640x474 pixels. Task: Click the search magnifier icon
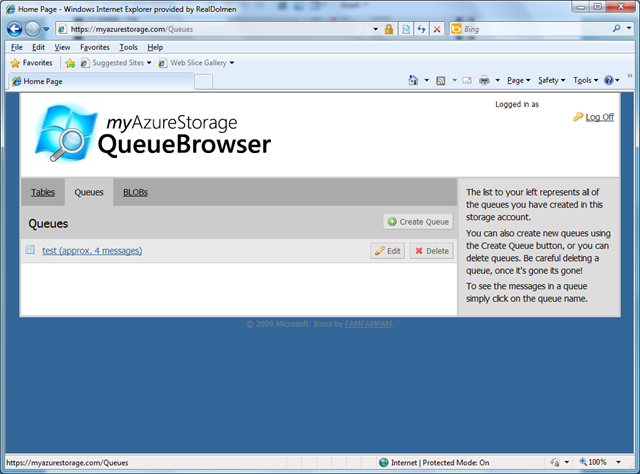(x=616, y=28)
